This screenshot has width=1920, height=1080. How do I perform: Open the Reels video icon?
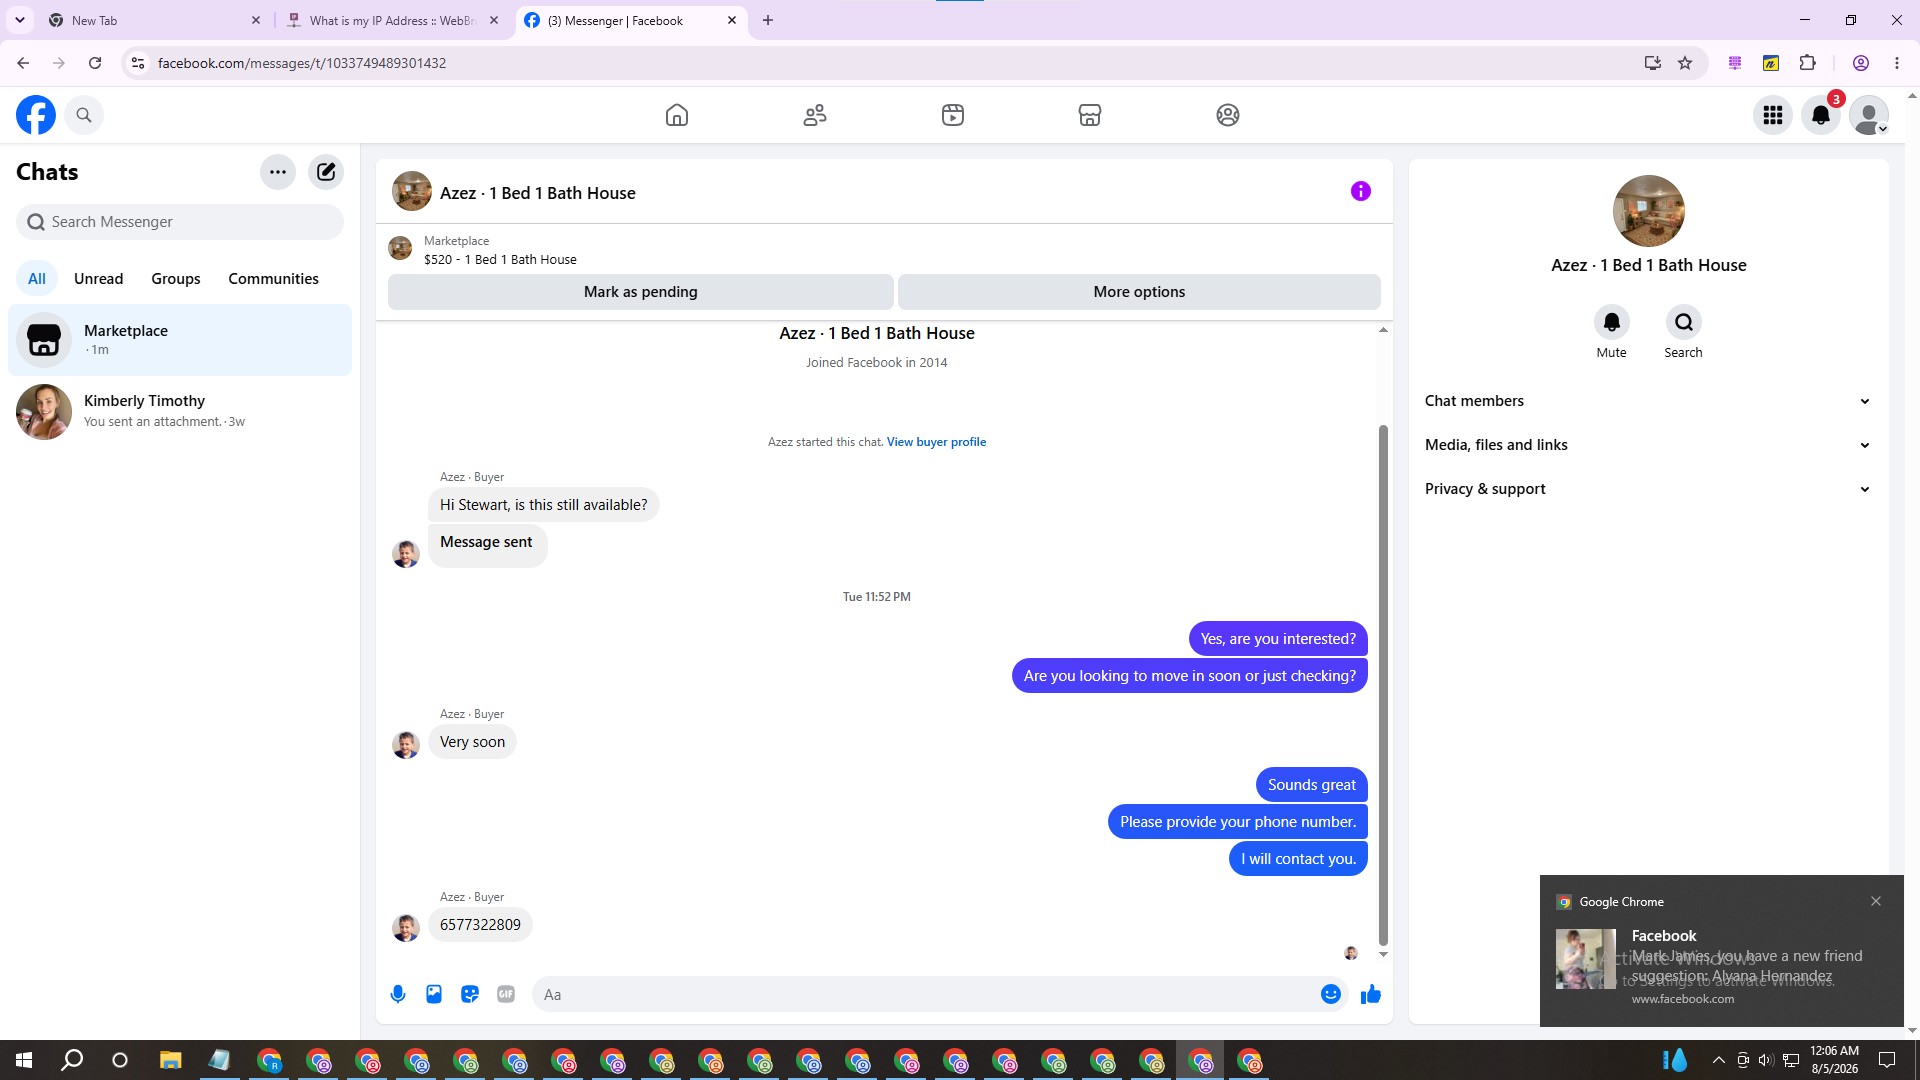[953, 115]
